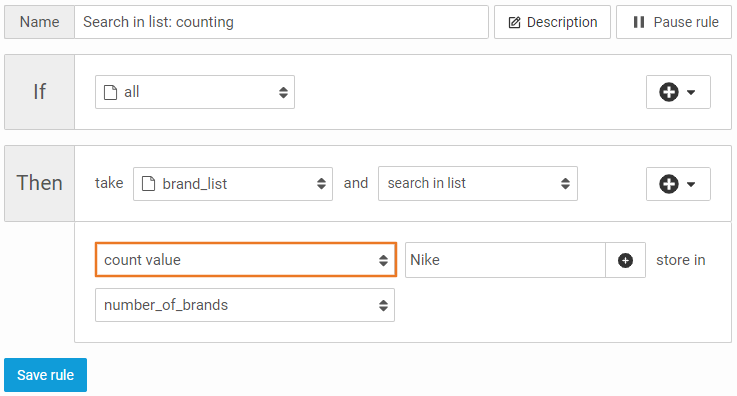The height and width of the screenshot is (396, 737).
Task: Open the caret menu next to Then plus
Action: click(x=691, y=184)
